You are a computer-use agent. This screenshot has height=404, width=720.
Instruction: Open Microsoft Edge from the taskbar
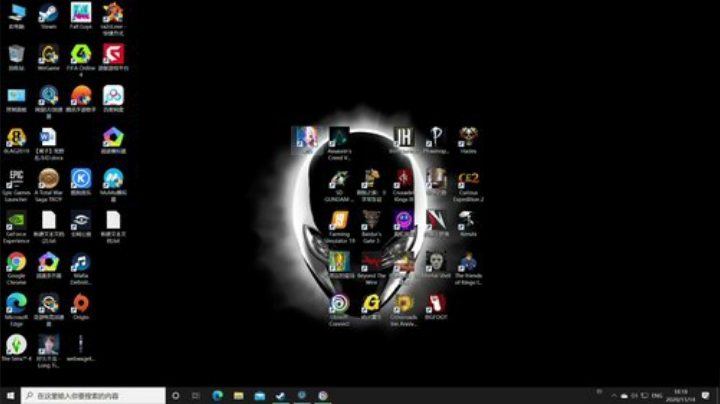217,395
